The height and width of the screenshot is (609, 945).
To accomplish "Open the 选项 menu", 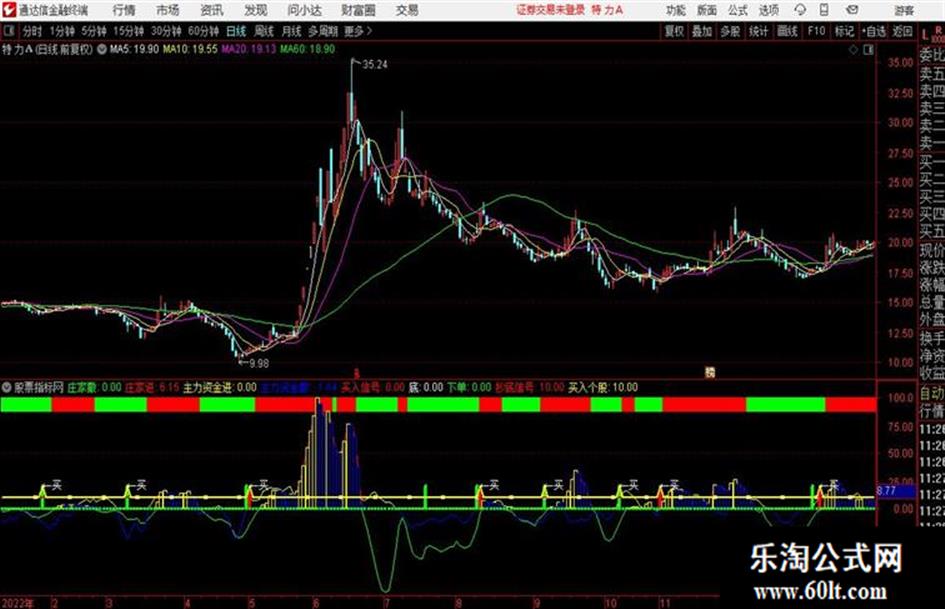I will (769, 10).
